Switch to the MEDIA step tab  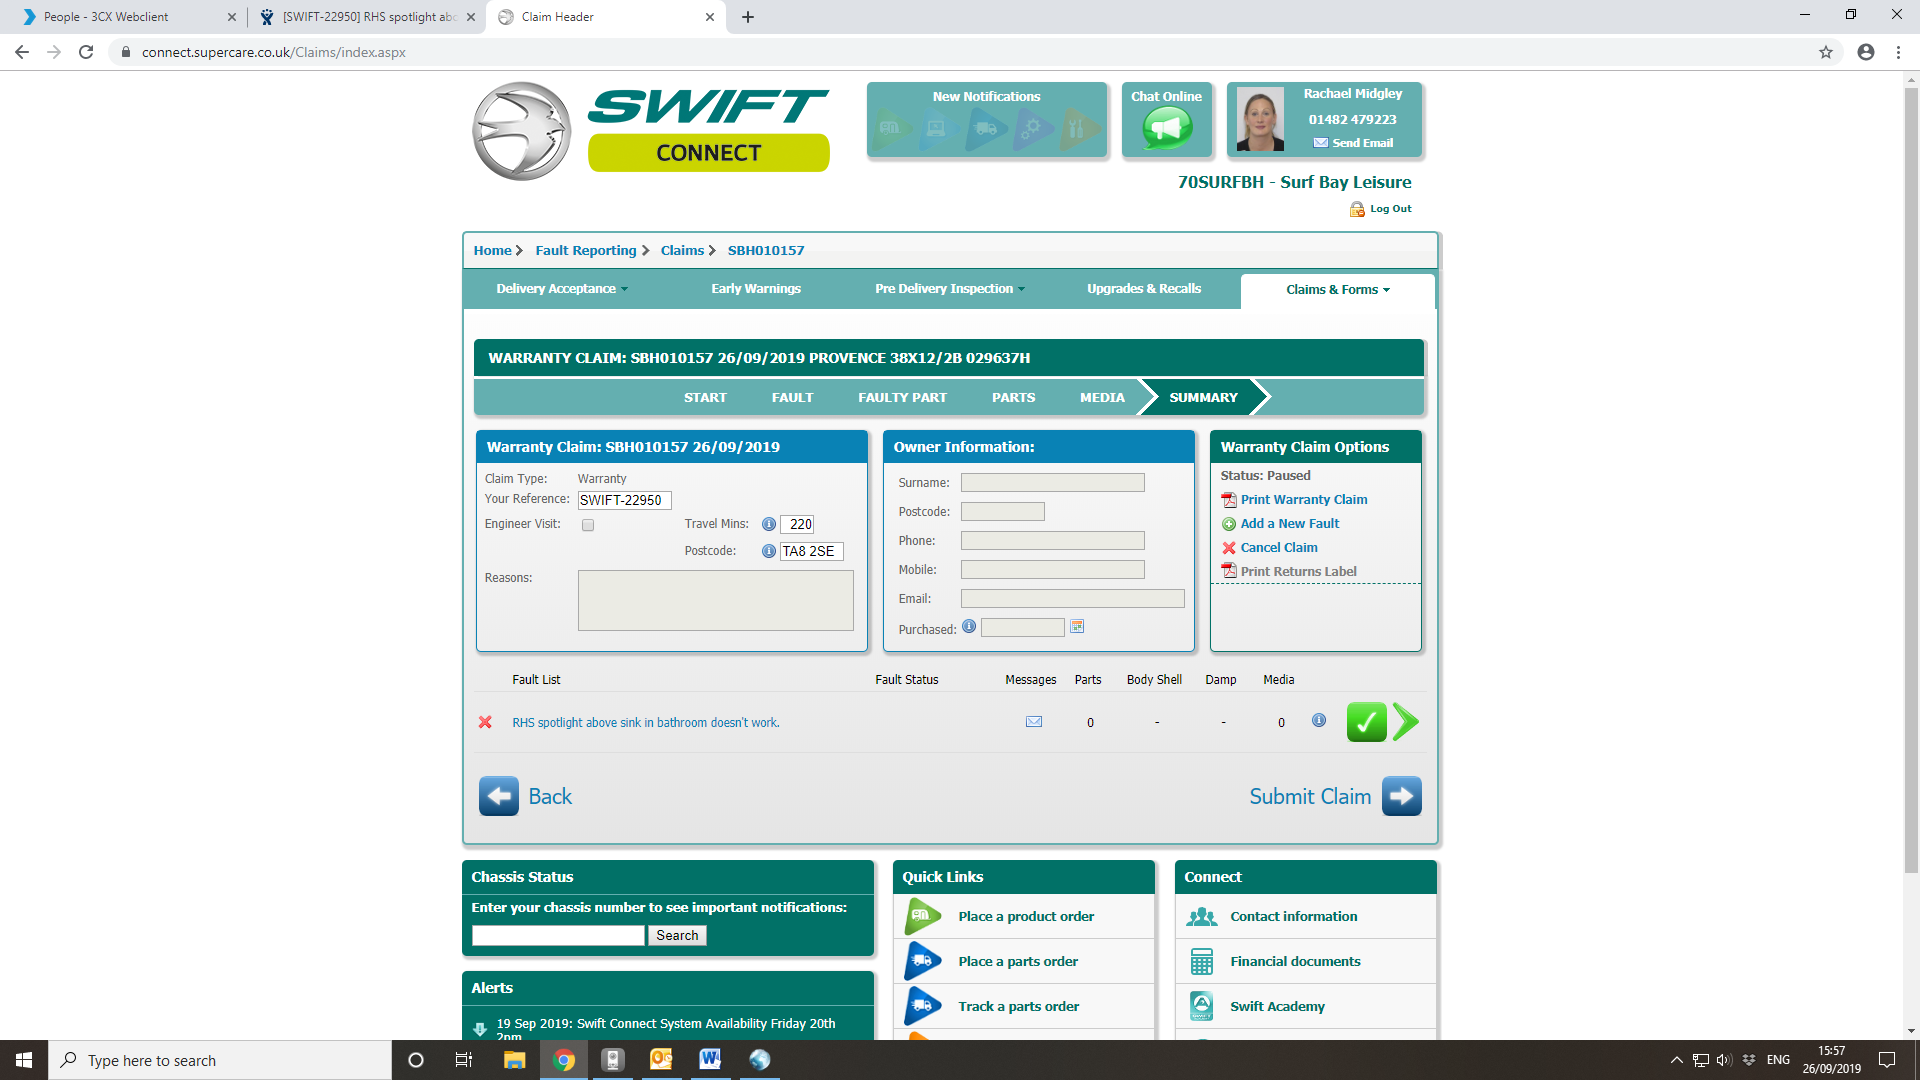tap(1102, 397)
